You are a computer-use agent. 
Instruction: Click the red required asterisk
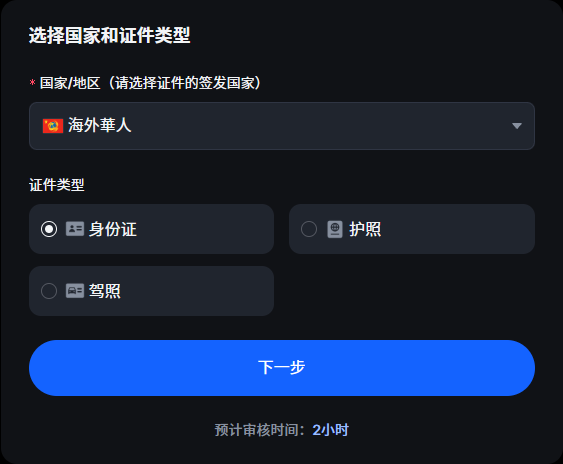tap(32, 83)
